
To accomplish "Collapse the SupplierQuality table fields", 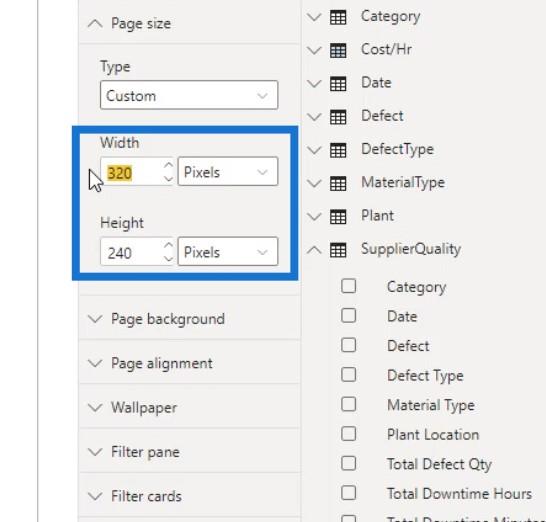I will tap(314, 250).
